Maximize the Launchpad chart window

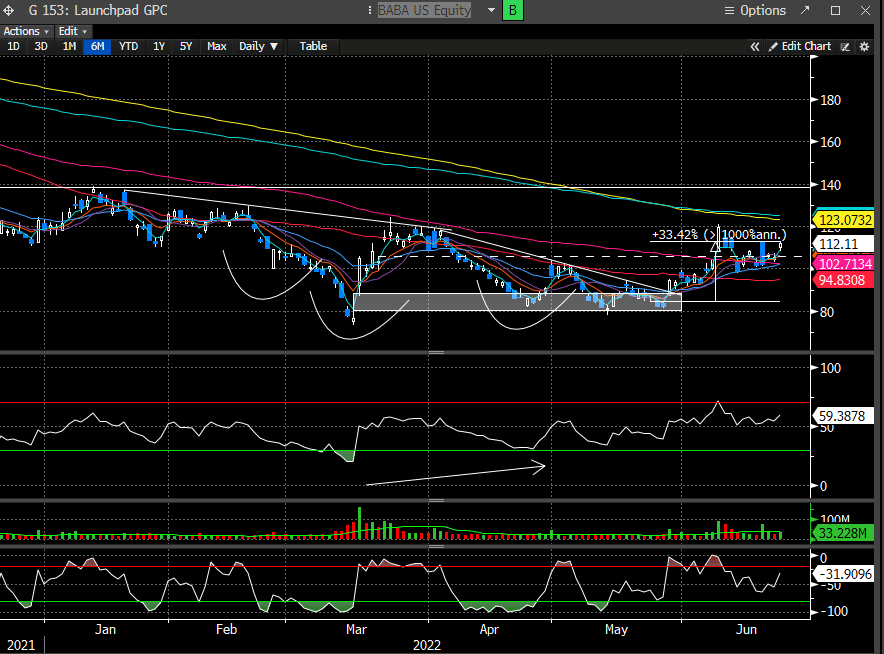pos(836,10)
